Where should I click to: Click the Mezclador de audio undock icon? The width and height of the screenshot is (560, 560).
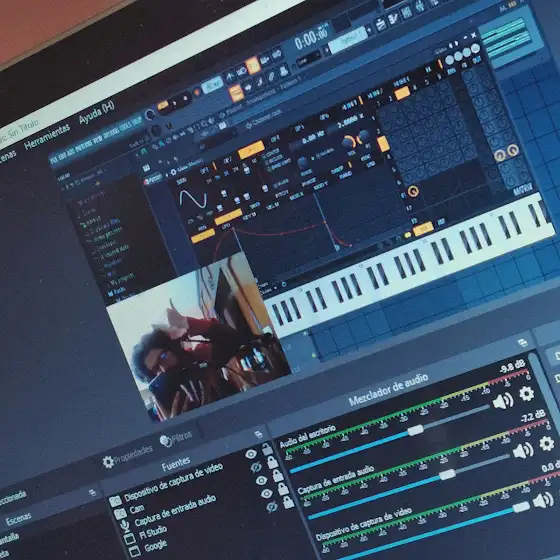pos(522,343)
